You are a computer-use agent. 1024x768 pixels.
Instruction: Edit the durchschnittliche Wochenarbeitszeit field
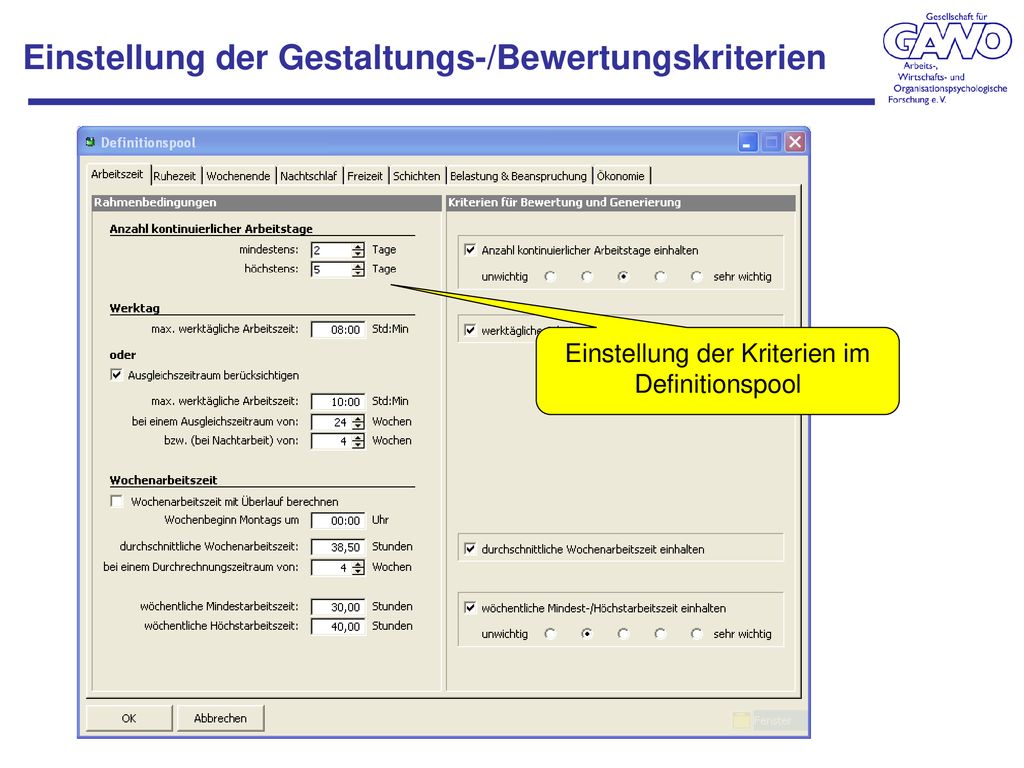(338, 547)
